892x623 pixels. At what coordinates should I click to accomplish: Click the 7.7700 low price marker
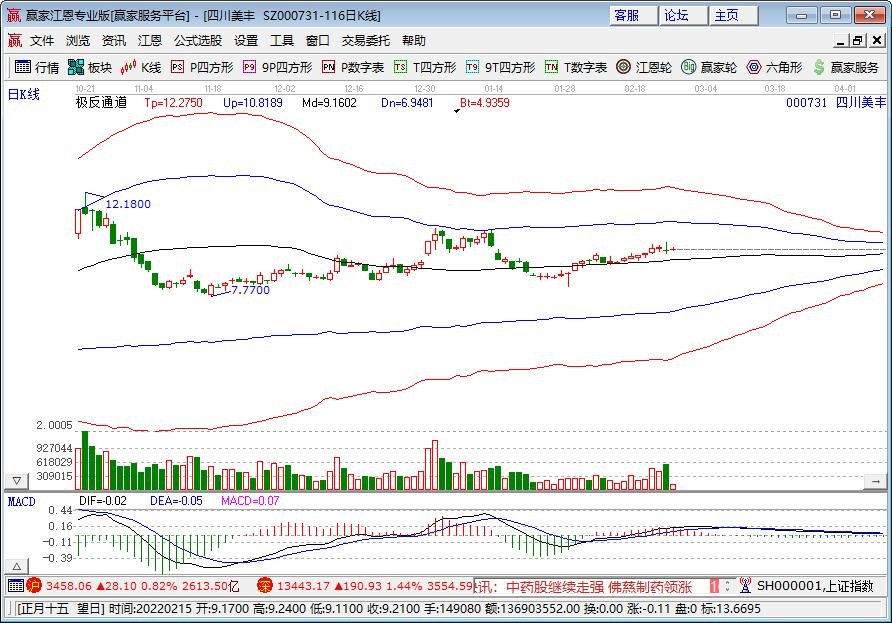[251, 290]
